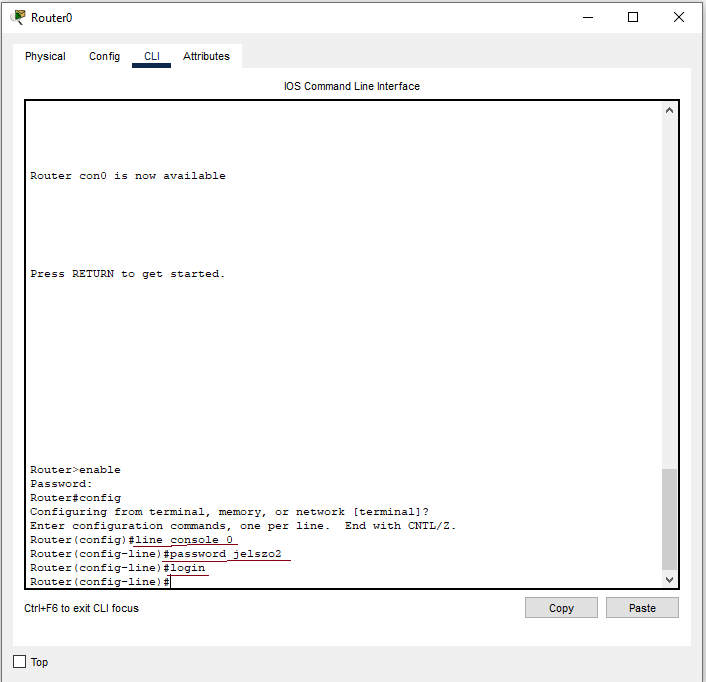Select the CLI tab
This screenshot has height=682, width=706.
[x=152, y=57]
